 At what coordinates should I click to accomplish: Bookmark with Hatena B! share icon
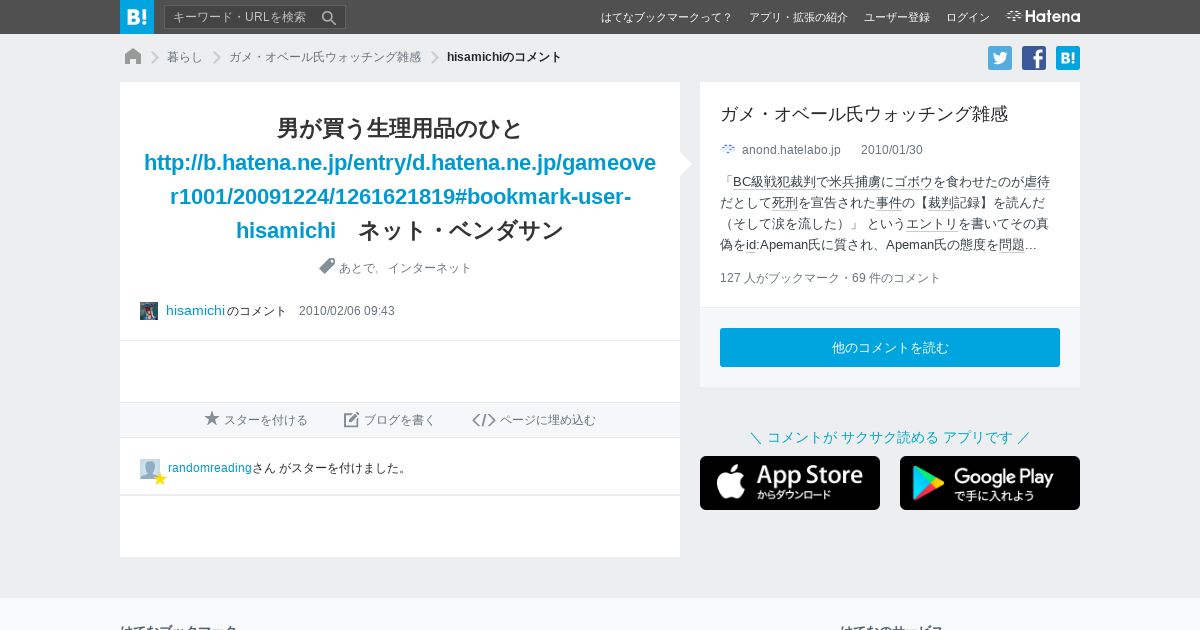(x=1068, y=58)
